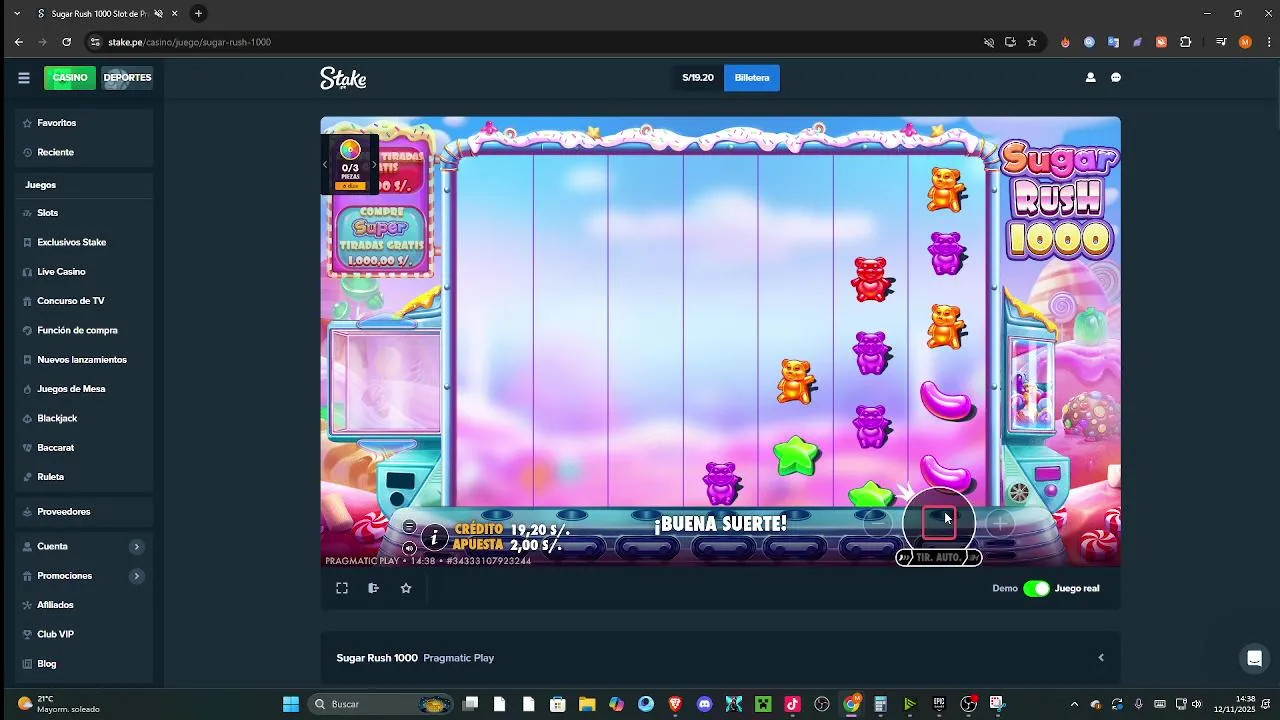This screenshot has width=1280, height=720.
Task: Click the browser reload icon
Action: (x=66, y=42)
